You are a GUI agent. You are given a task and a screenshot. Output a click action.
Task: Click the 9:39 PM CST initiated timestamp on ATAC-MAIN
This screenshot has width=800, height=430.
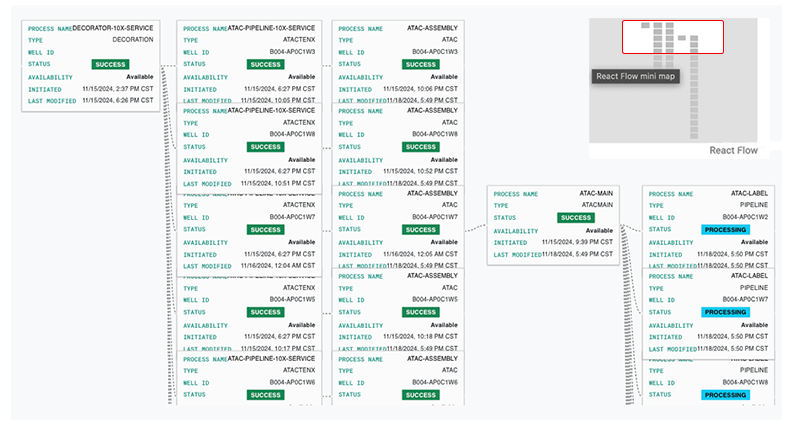tap(578, 242)
